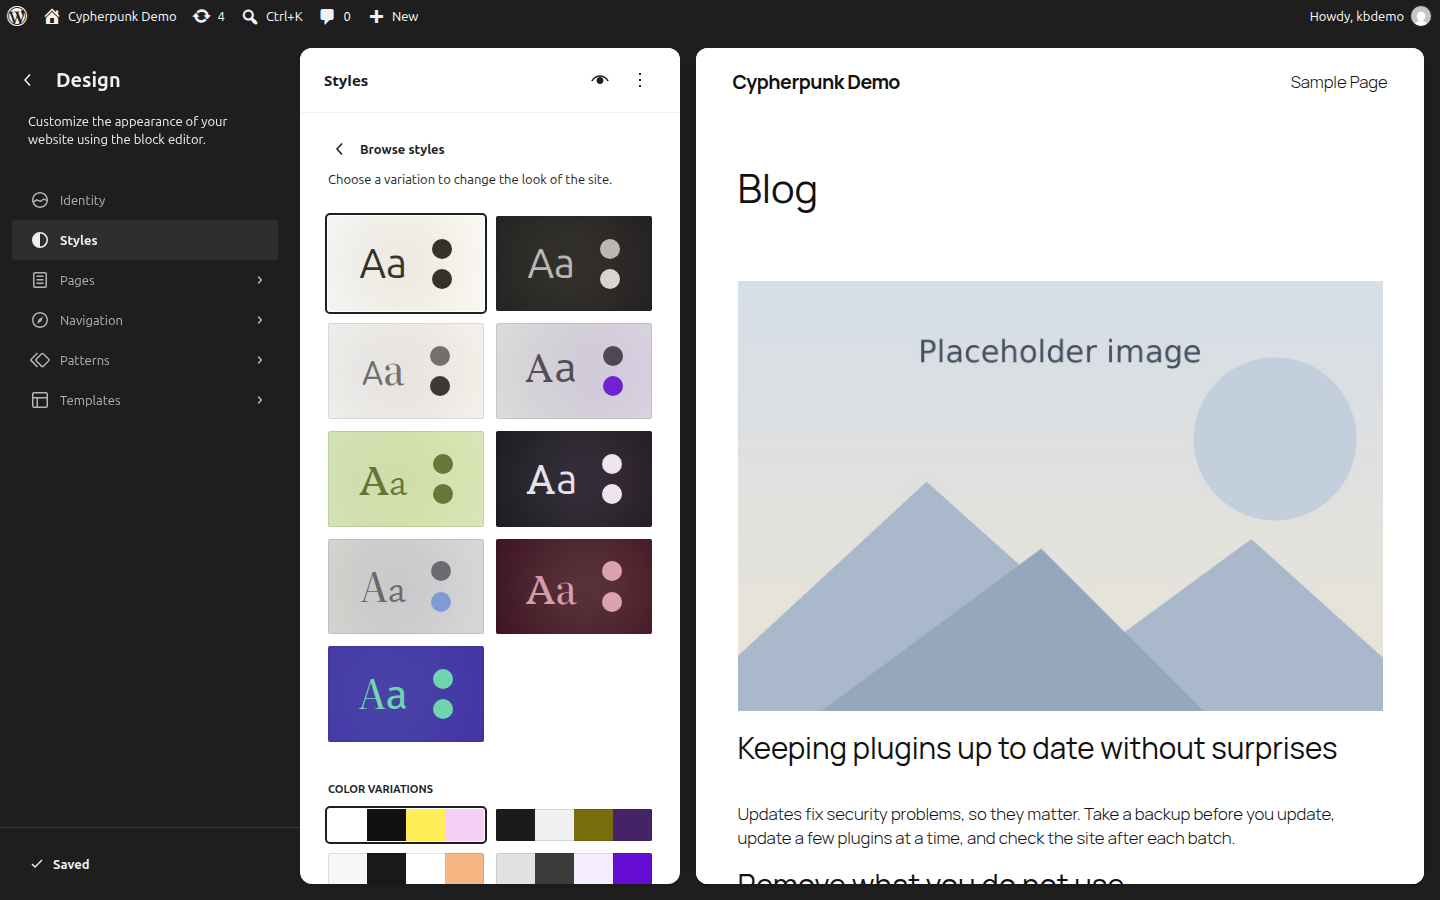Screen dimensions: 1440x900
Task: Choose the dark charcoal style variation
Action: coord(574,263)
